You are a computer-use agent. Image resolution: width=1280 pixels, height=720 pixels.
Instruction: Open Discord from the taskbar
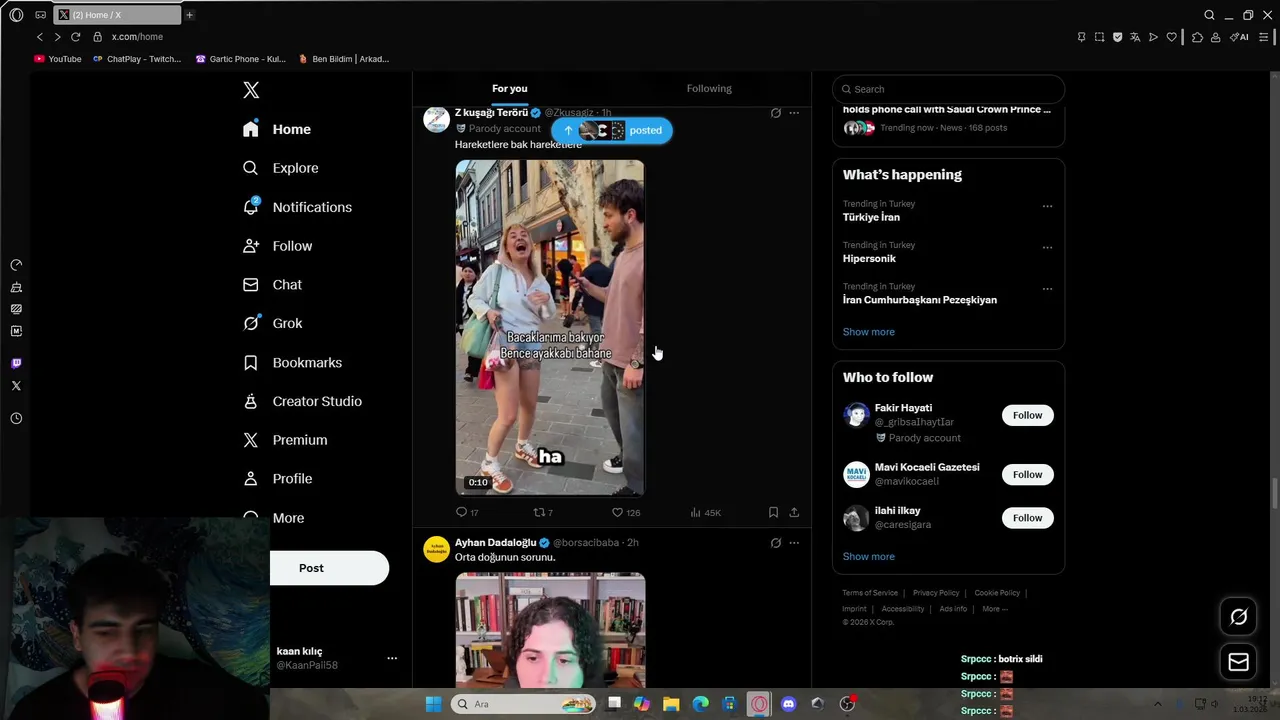[788, 704]
